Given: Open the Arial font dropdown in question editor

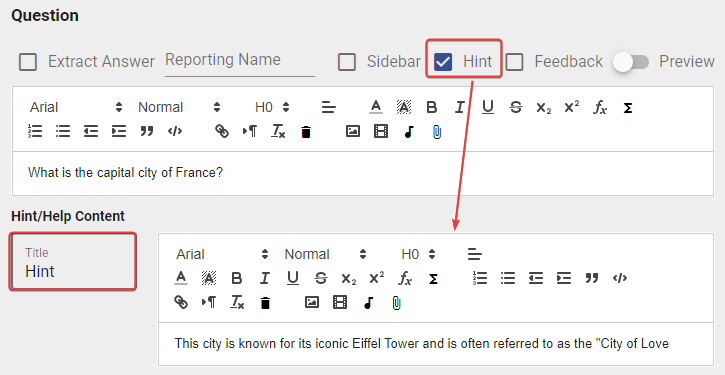Looking at the screenshot, I should pos(76,107).
